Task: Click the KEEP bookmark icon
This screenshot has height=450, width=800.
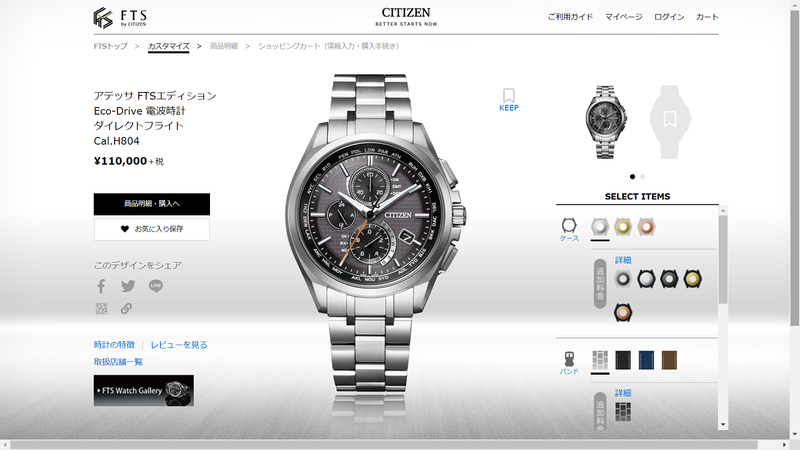Action: click(509, 99)
